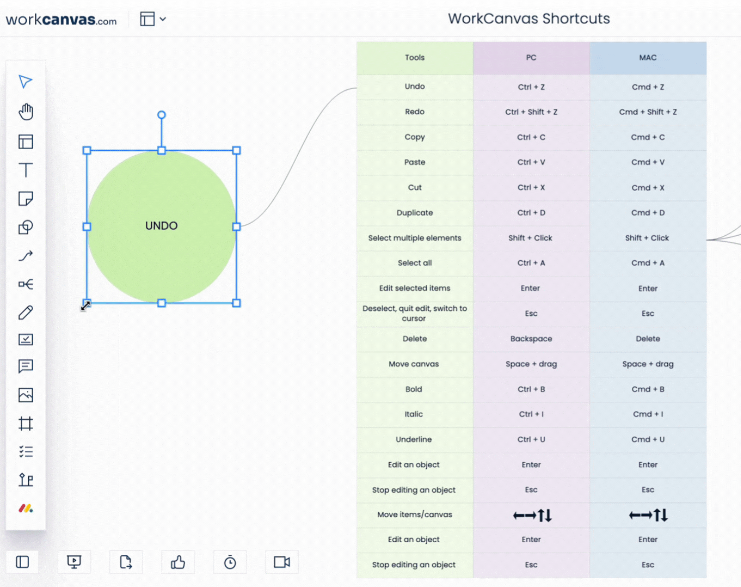The image size is (741, 587).
Task: Select the MAC Delete cell
Action: pyautogui.click(x=648, y=338)
